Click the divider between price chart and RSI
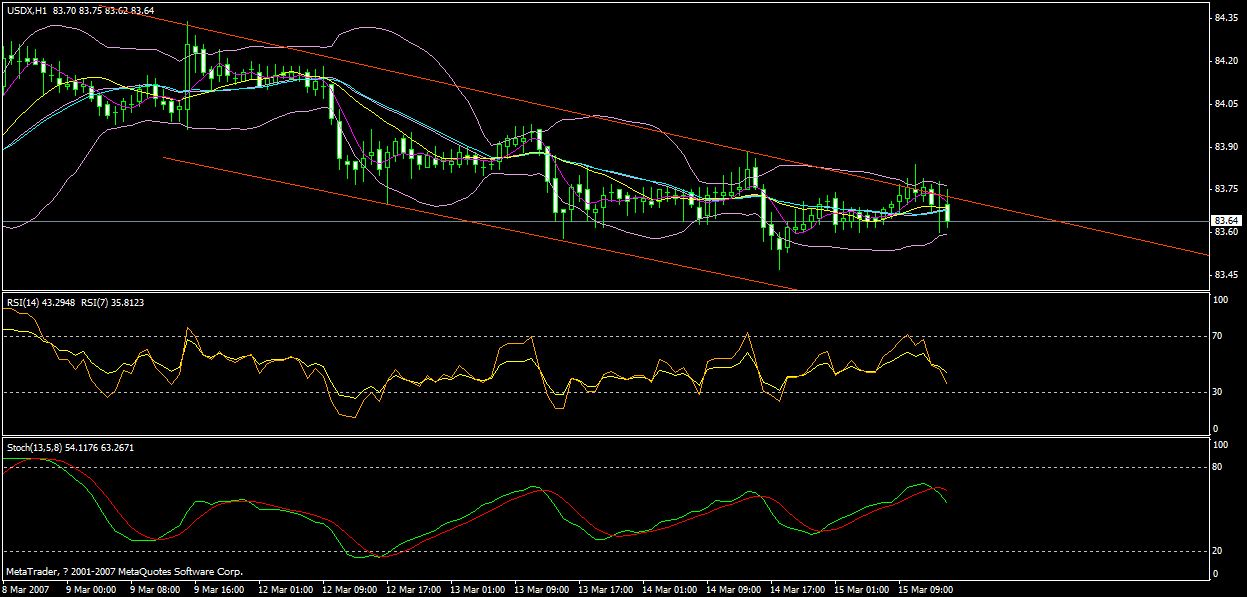The image size is (1247, 597). 600,292
